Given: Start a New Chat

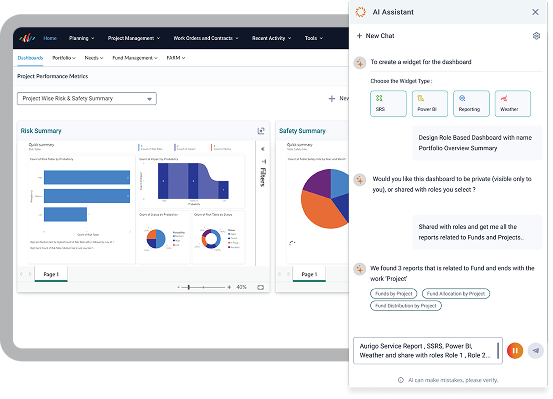Looking at the screenshot, I should 375,36.
